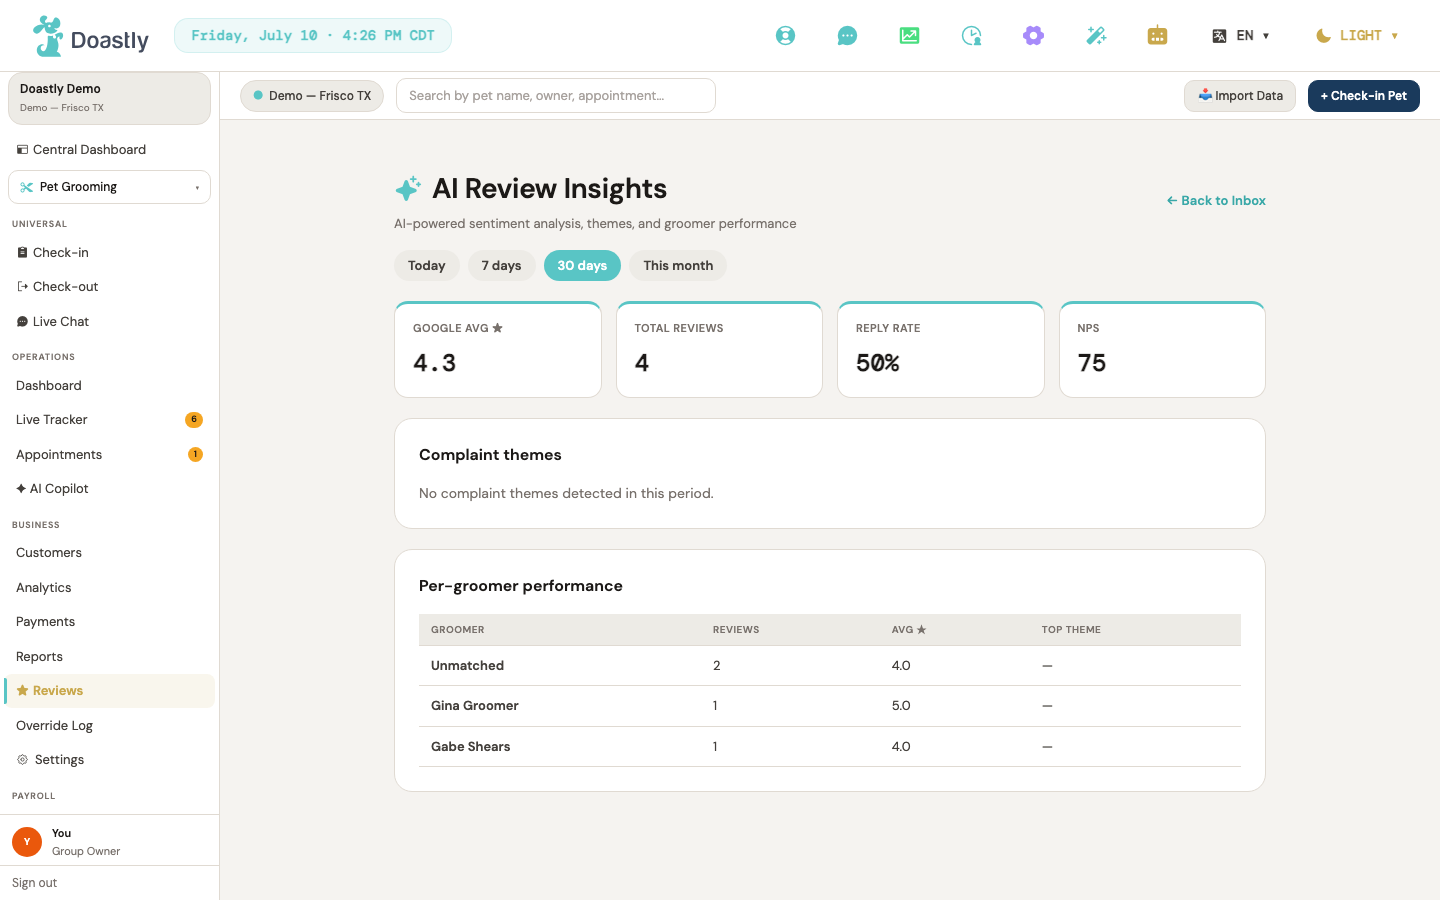
Task: Select the This month period filter
Action: 678,266
